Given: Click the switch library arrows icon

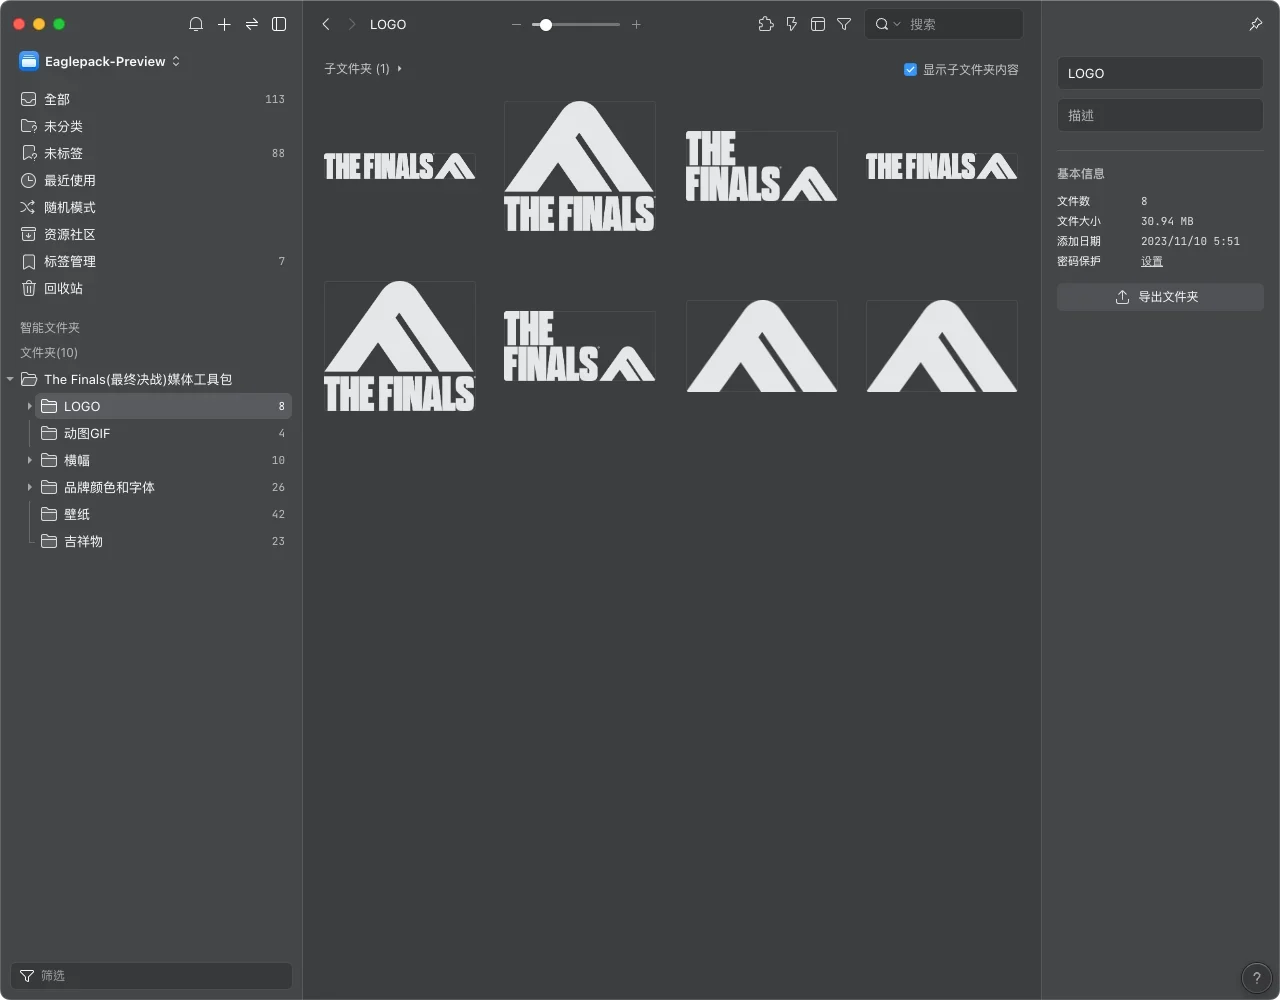Looking at the screenshot, I should click(x=252, y=24).
